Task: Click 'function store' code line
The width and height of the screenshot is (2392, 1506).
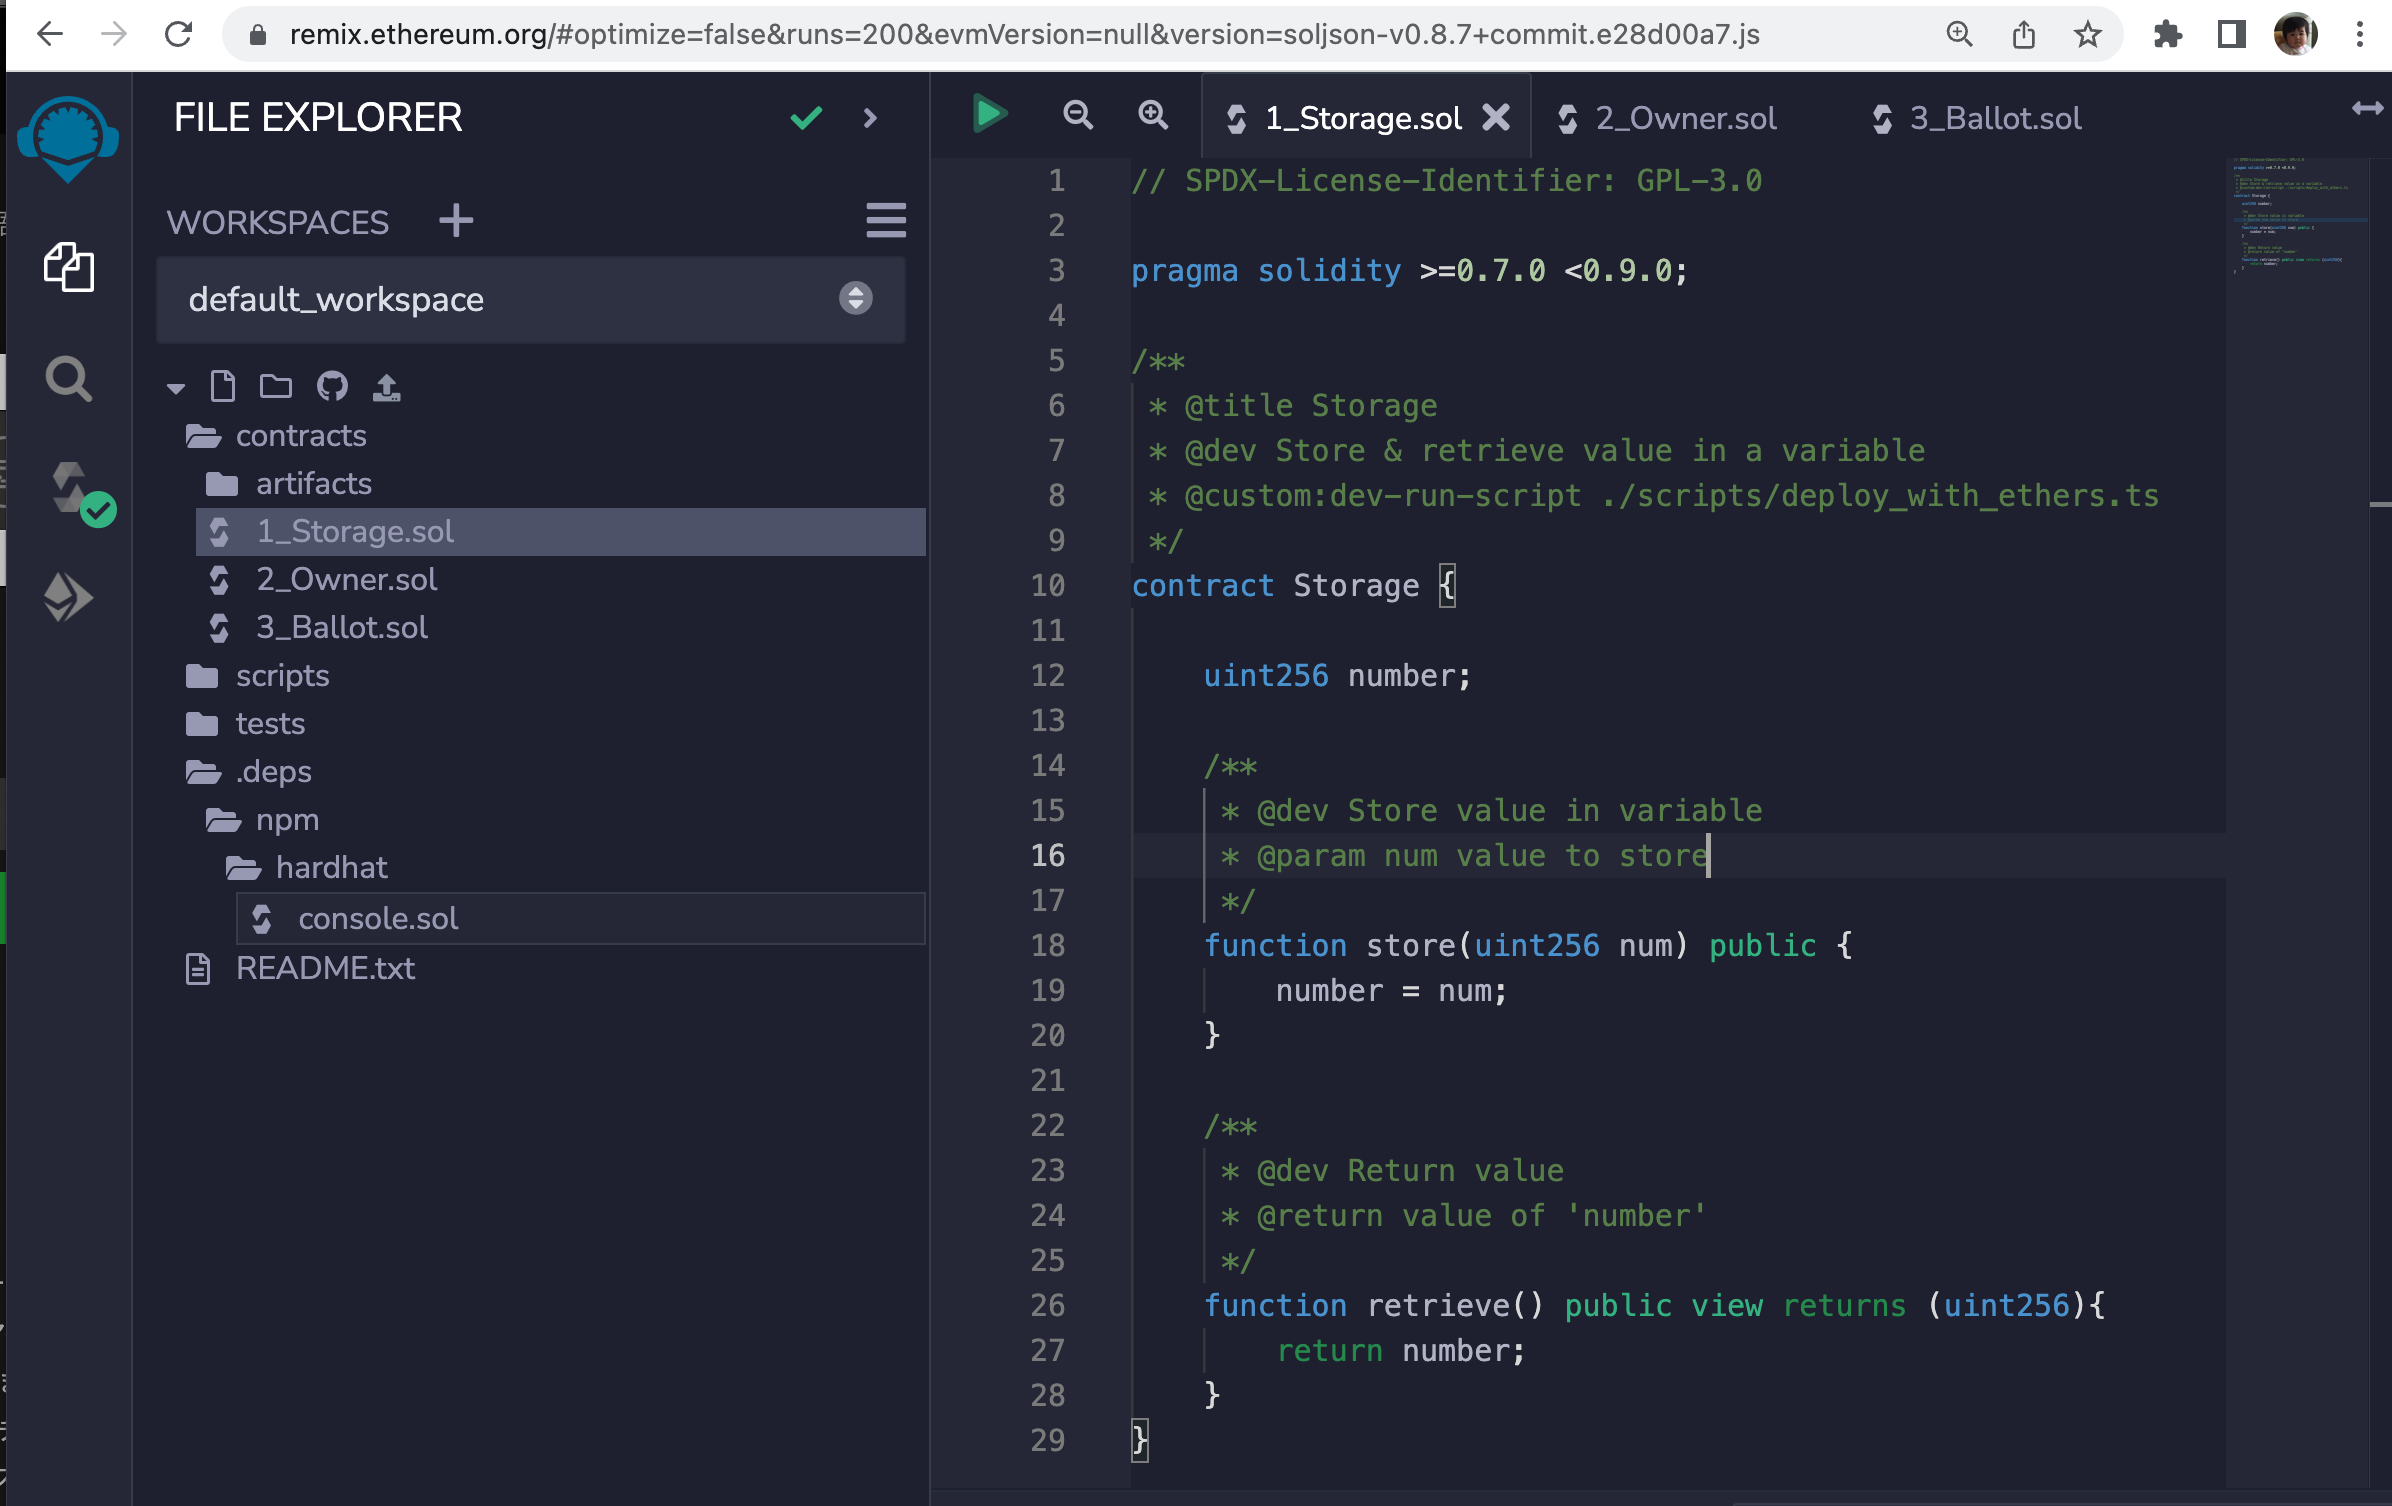Action: 1528,946
